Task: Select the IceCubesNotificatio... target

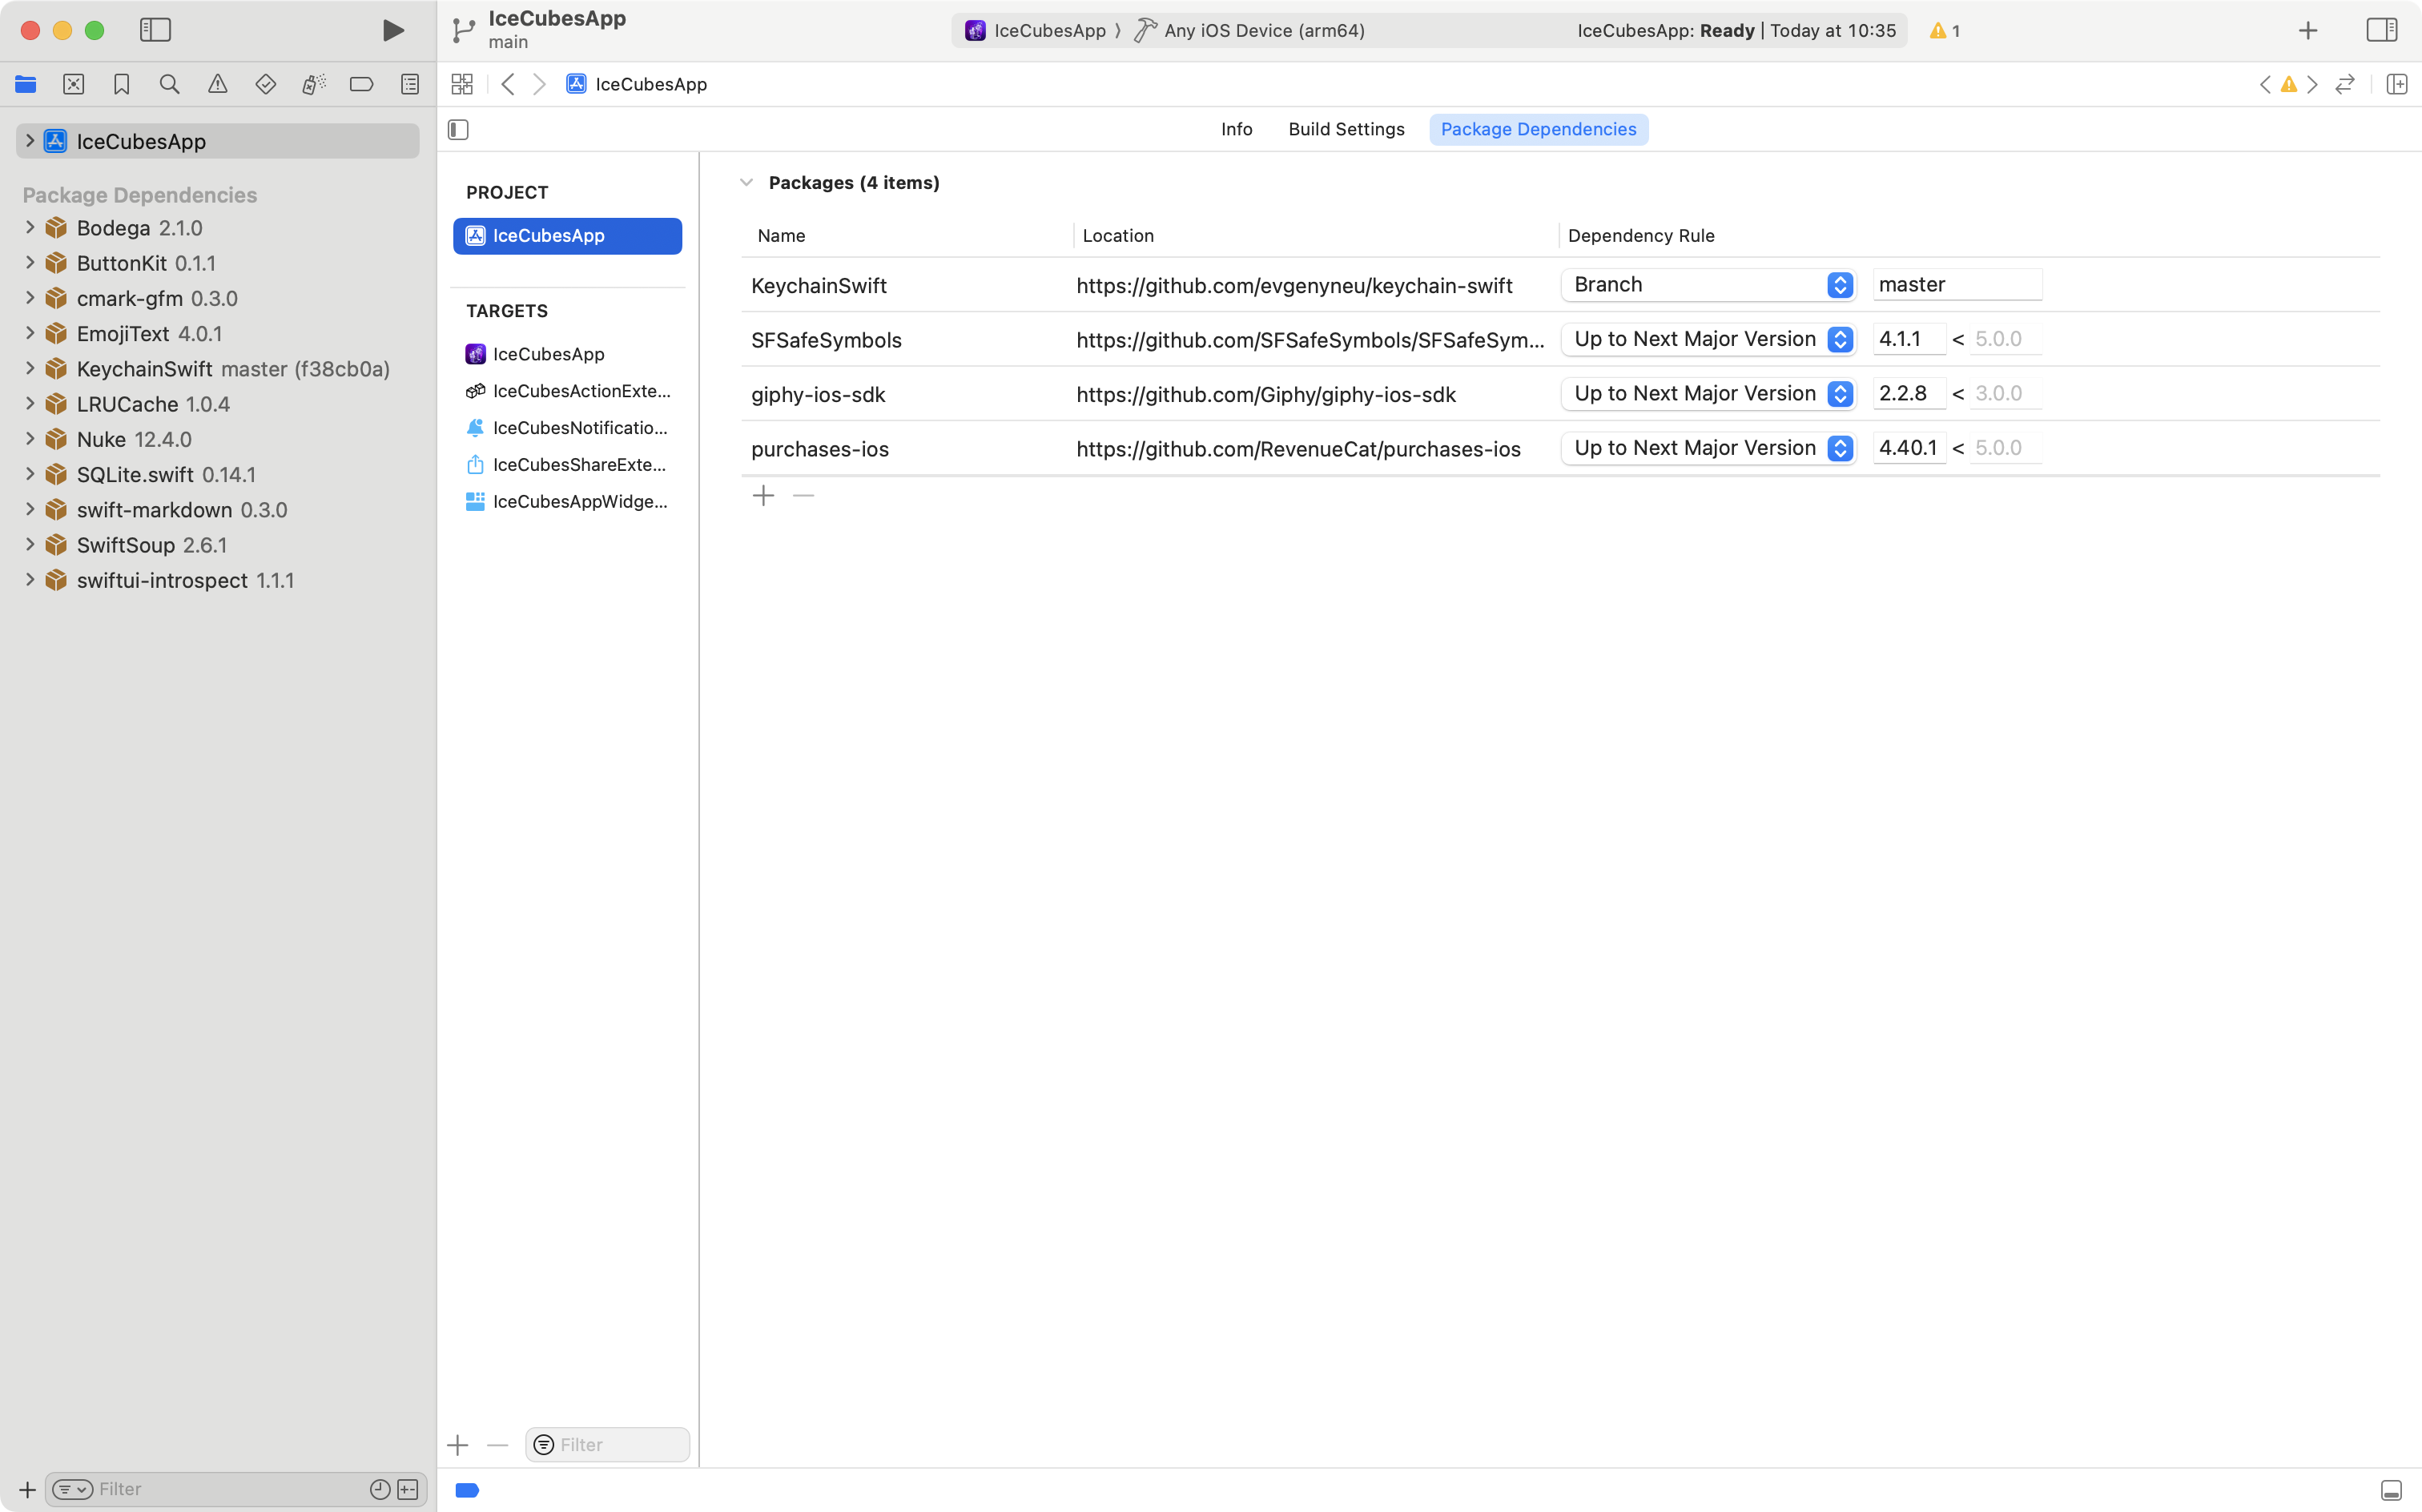Action: 578,428
